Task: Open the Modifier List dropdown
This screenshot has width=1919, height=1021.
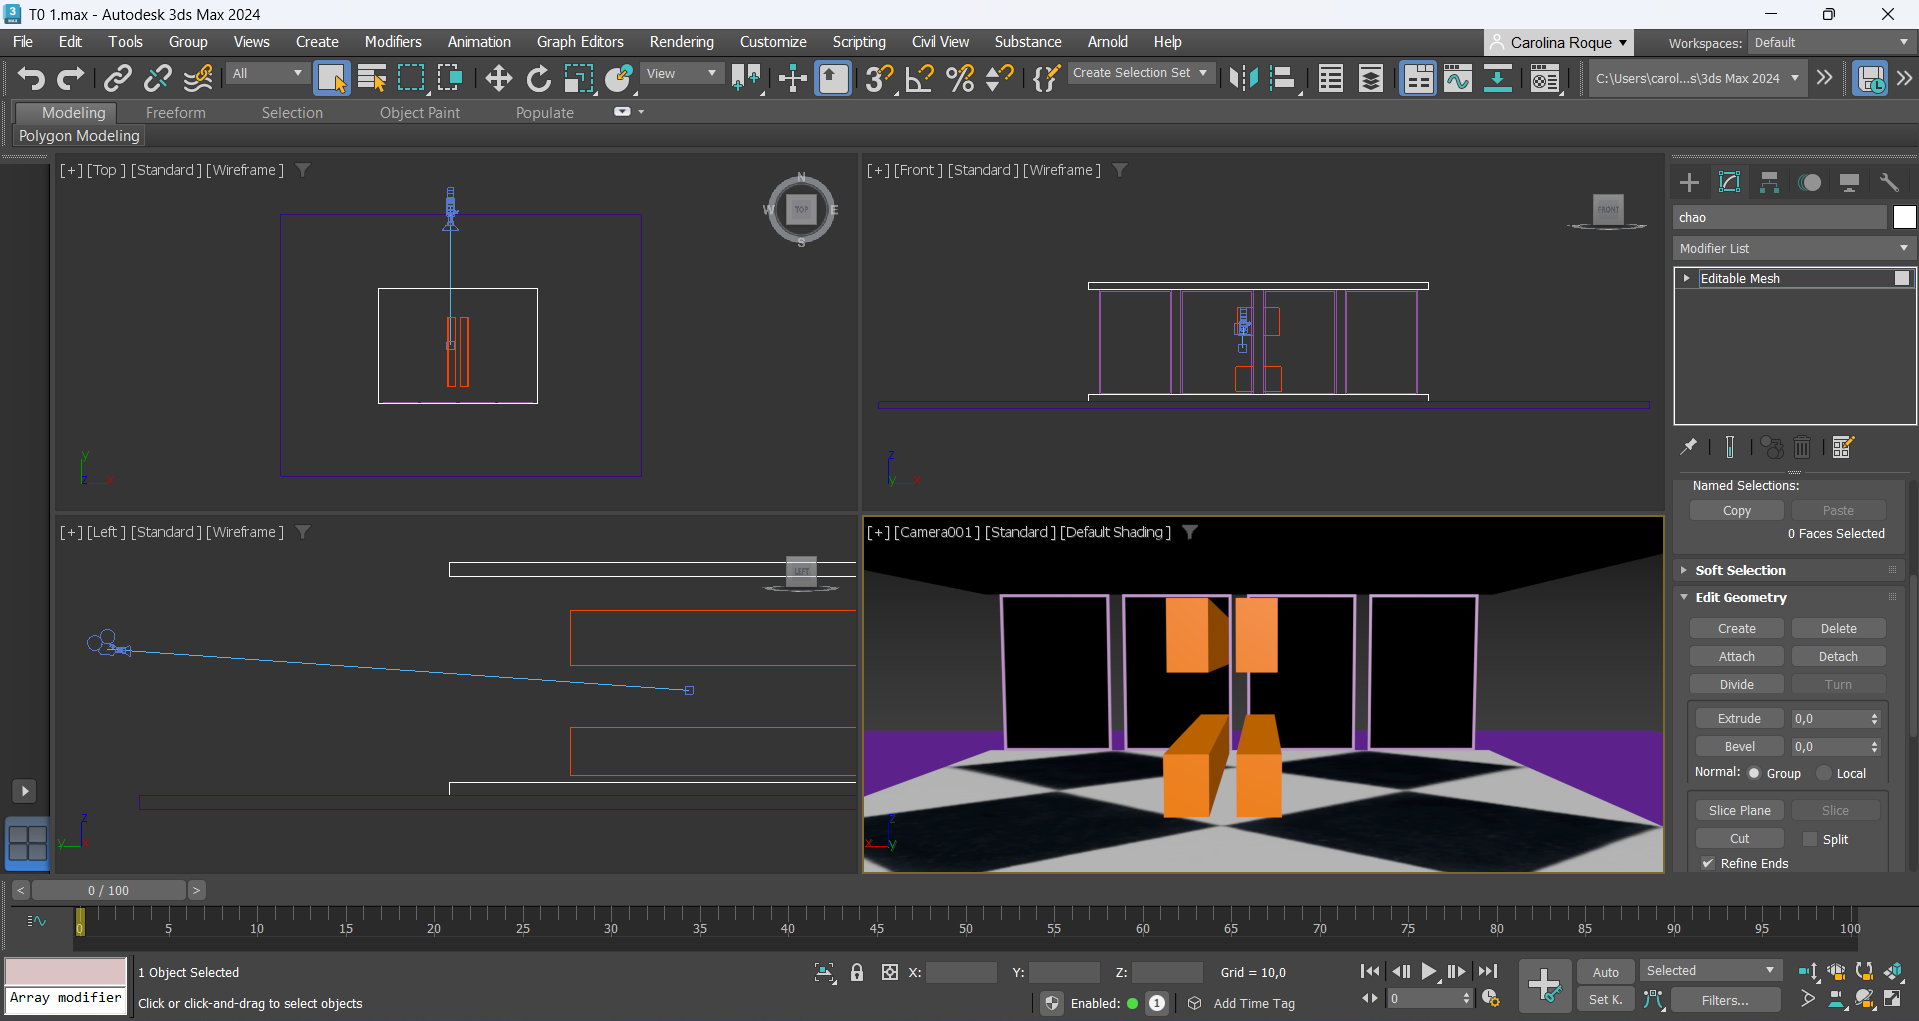Action: click(x=1794, y=248)
